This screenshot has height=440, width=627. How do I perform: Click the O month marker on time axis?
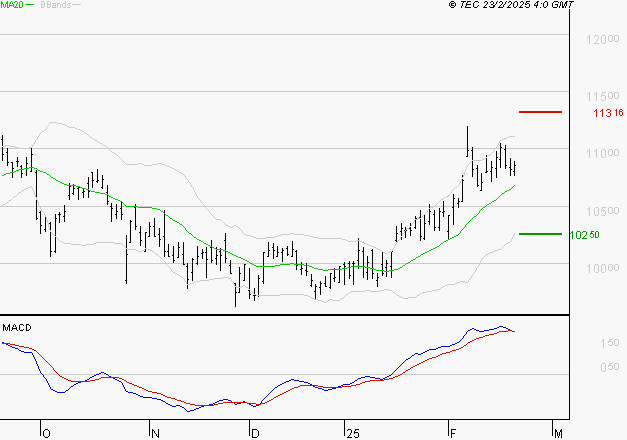[x=46, y=434]
